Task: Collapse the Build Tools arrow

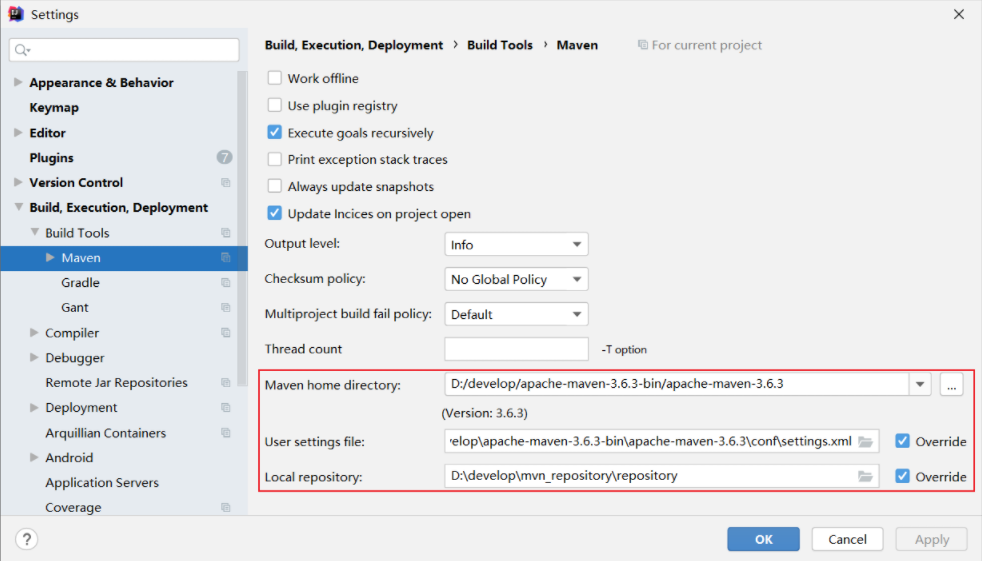Action: [34, 232]
